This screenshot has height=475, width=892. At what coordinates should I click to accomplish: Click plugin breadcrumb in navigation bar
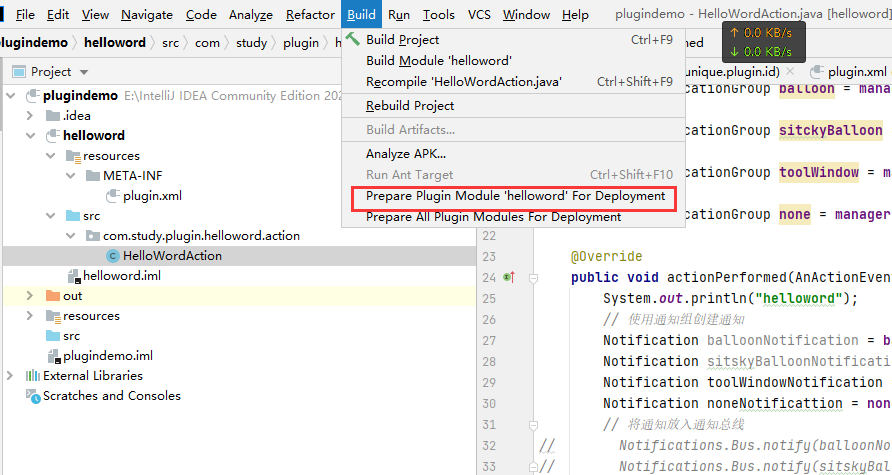pos(300,43)
